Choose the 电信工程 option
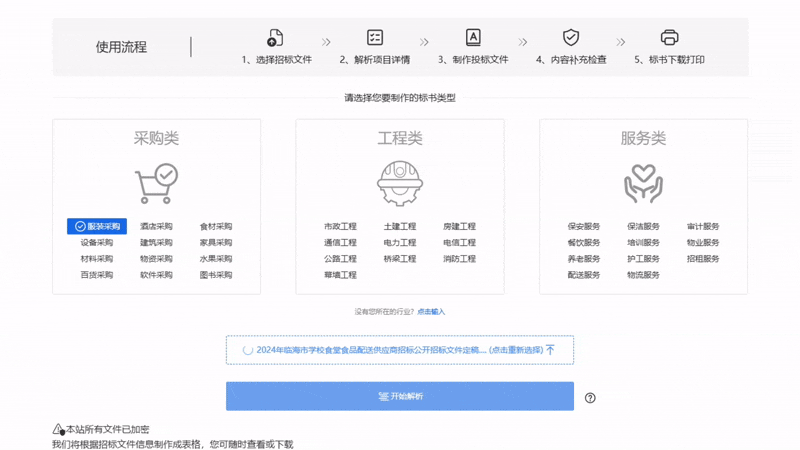Image resolution: width=800 pixels, height=450 pixels. click(460, 243)
